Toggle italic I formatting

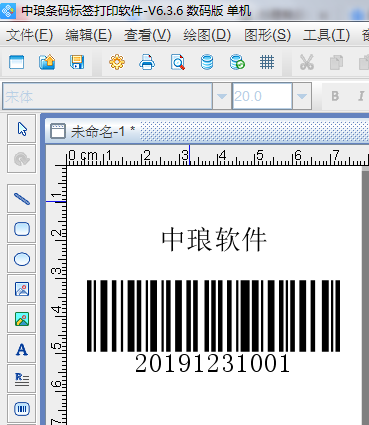coord(361,96)
